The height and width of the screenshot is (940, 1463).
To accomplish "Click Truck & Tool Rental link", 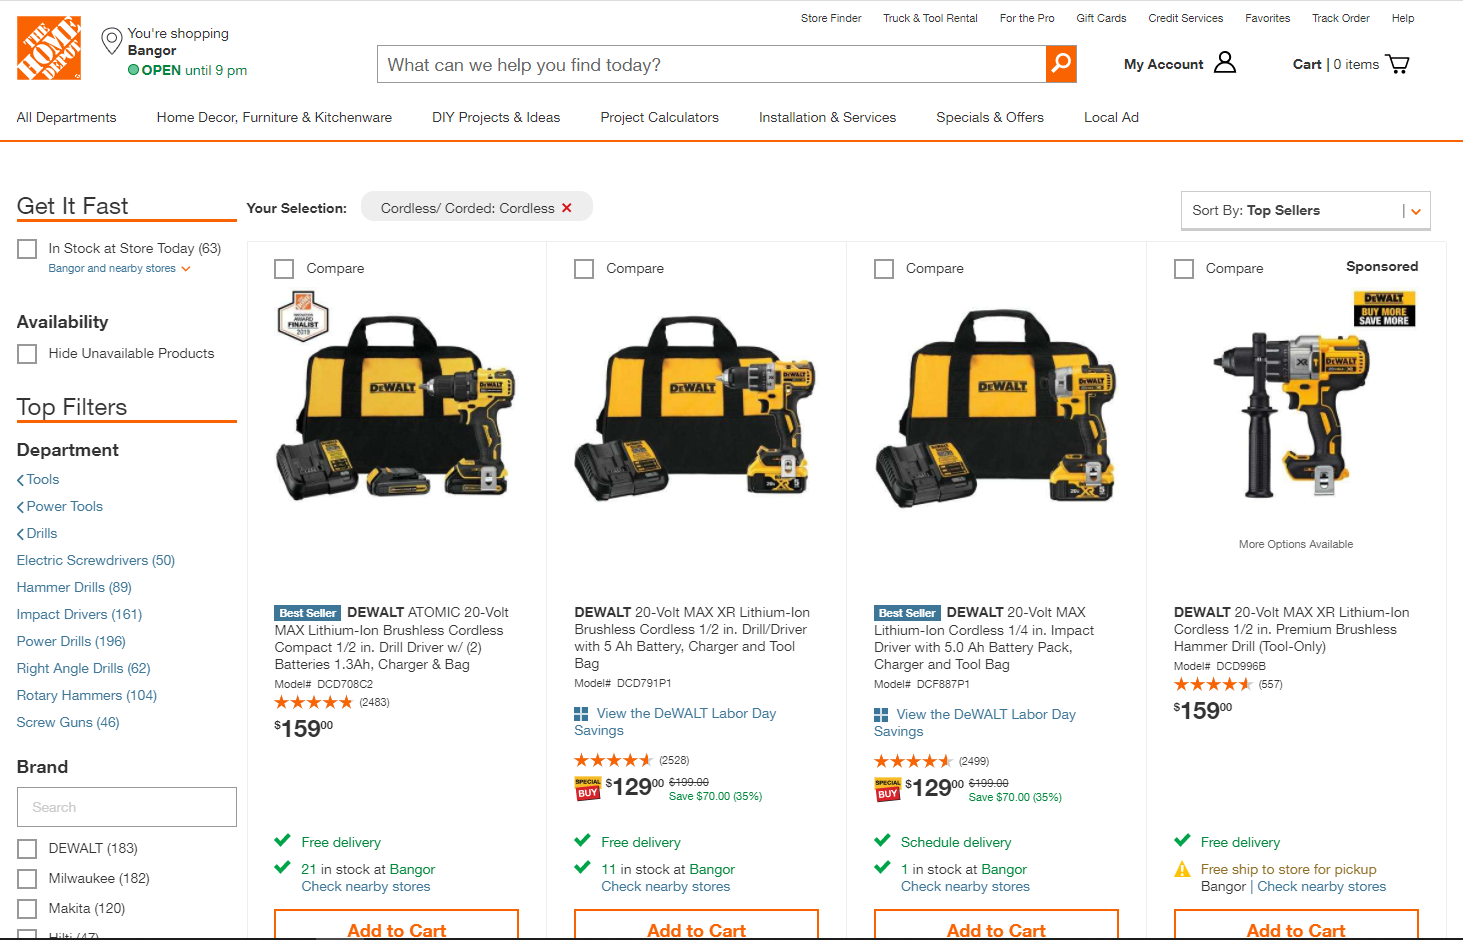I will [x=930, y=18].
